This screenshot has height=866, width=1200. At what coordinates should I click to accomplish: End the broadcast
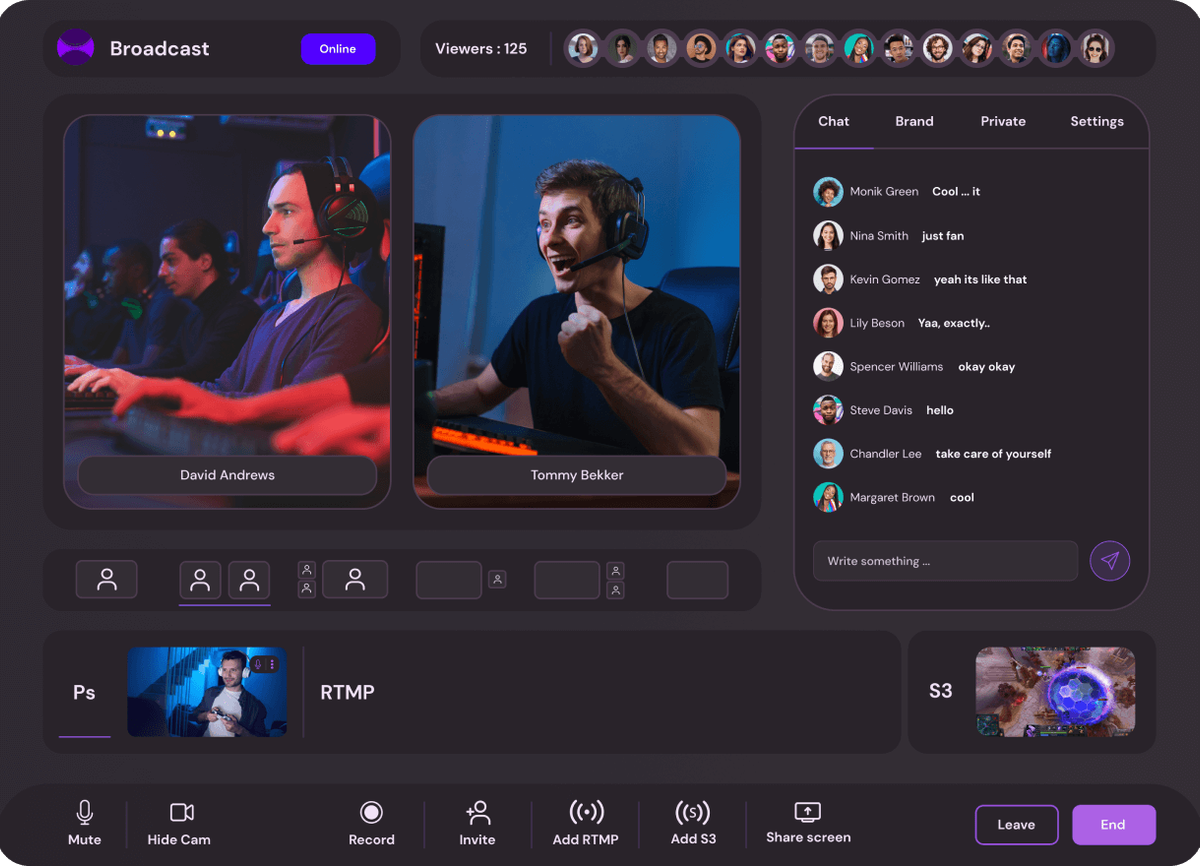click(1113, 825)
